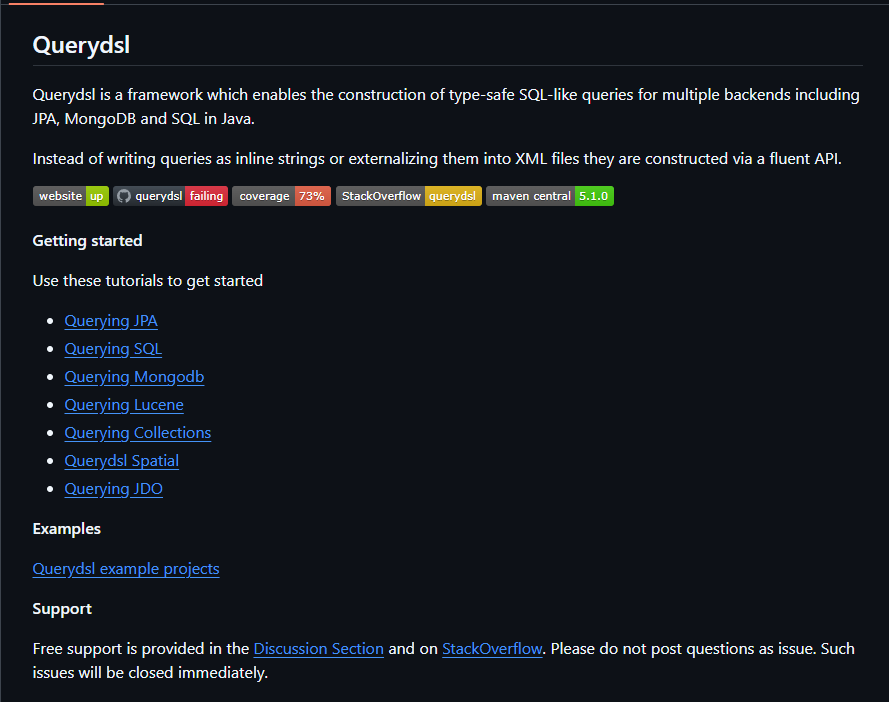Open the Querying JPA tutorial link
This screenshot has width=889, height=702.
tap(111, 321)
